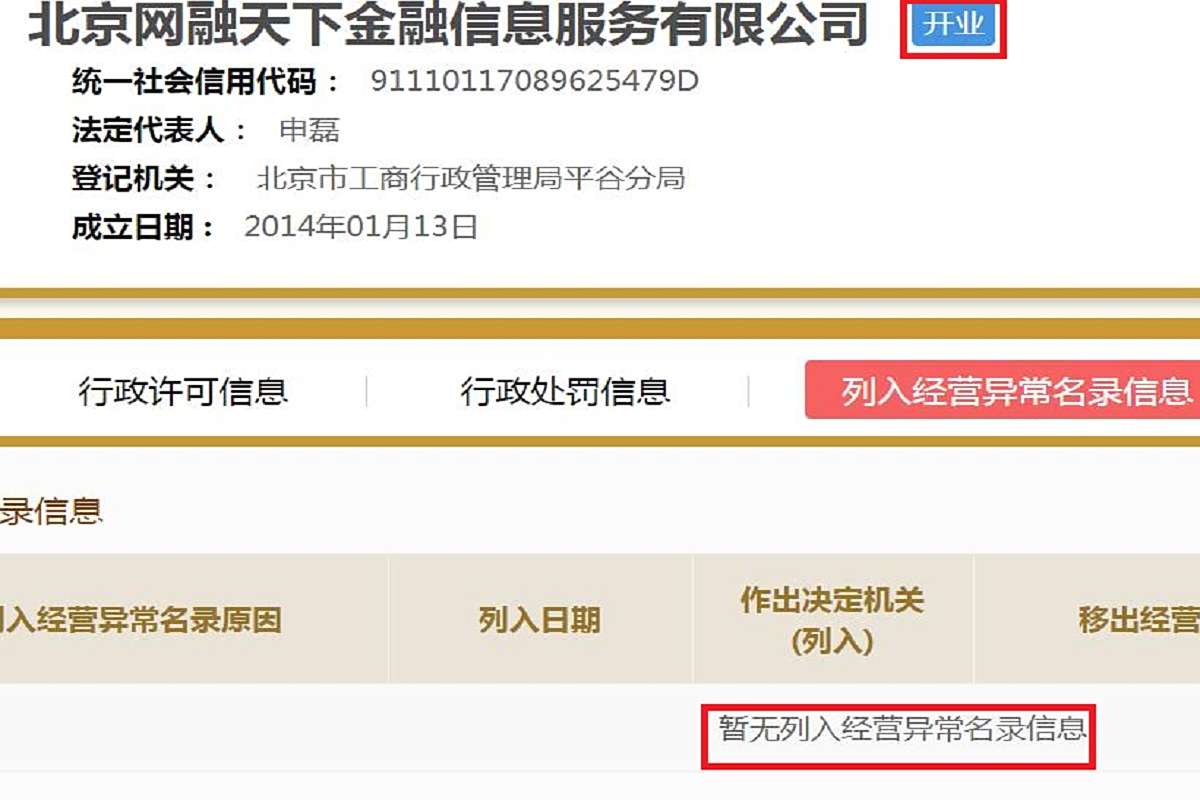
Task: Click the 录信息 section heading
Action: pyautogui.click(x=51, y=511)
